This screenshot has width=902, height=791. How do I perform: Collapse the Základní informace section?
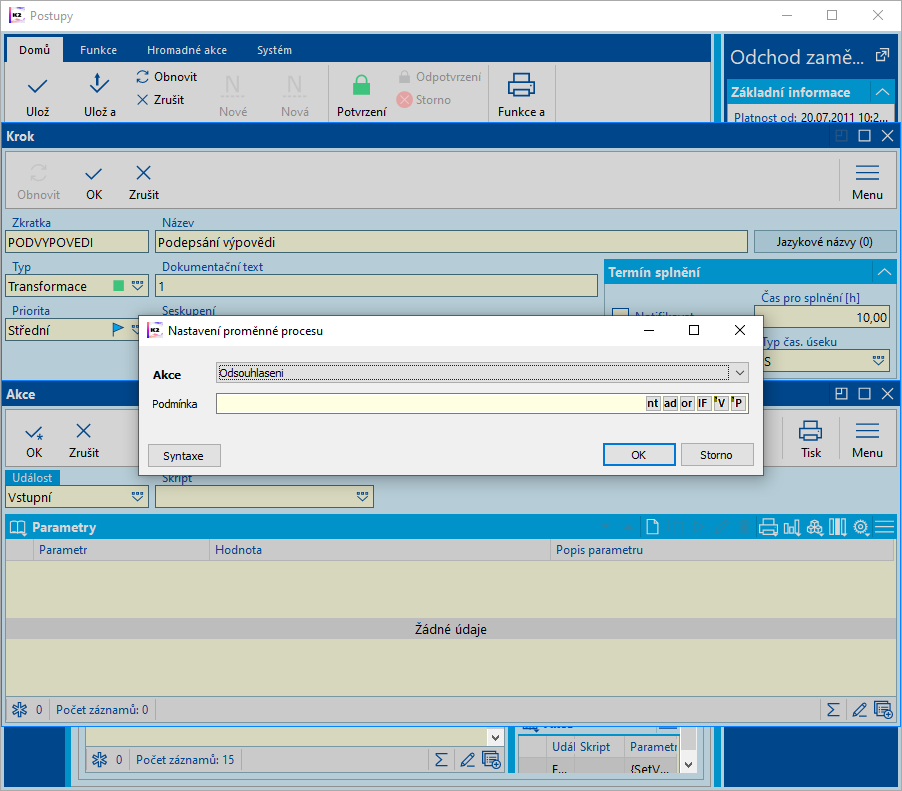882,92
